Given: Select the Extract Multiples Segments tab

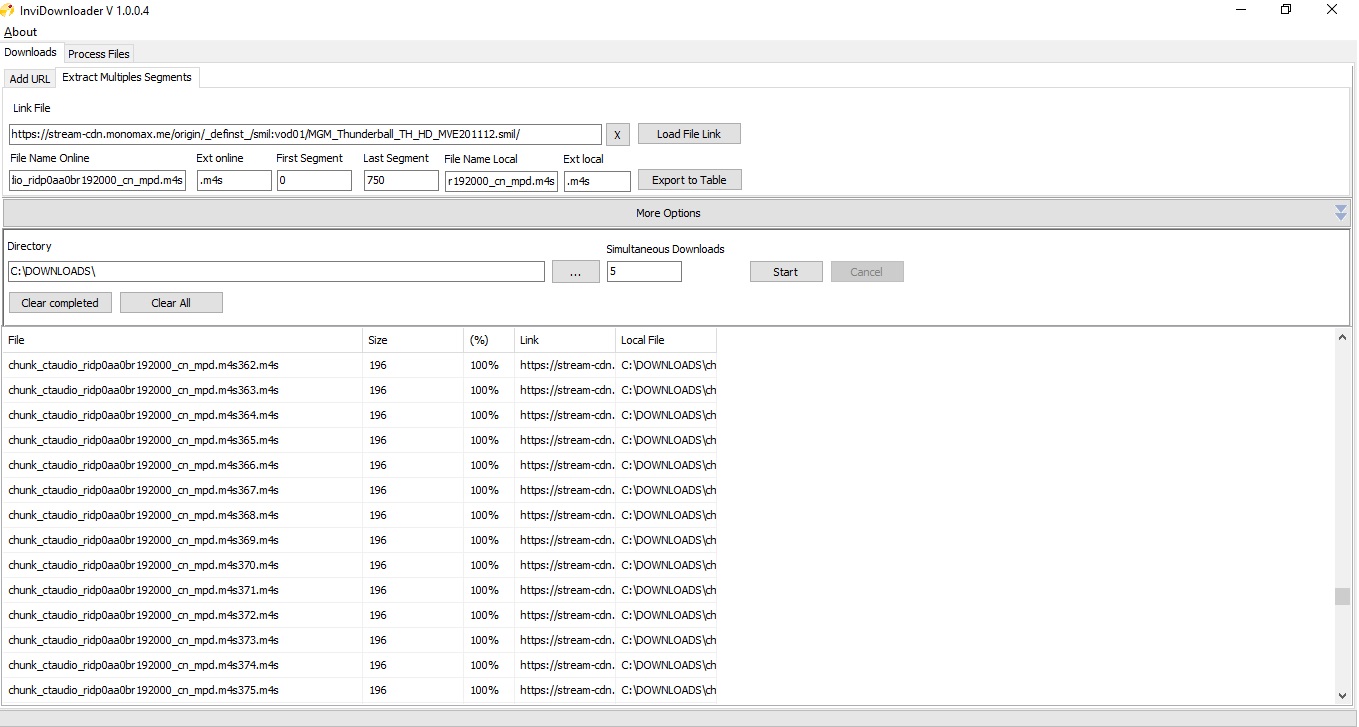Looking at the screenshot, I should [x=127, y=77].
